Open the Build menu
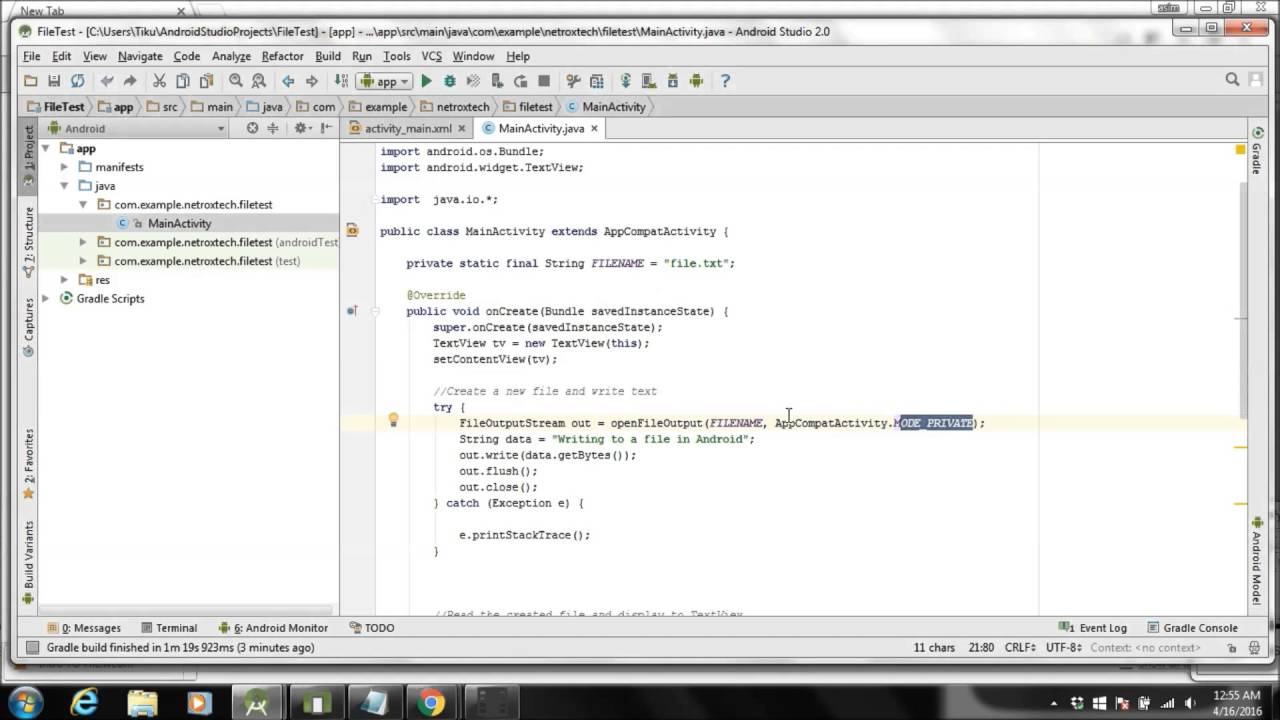 coord(328,56)
